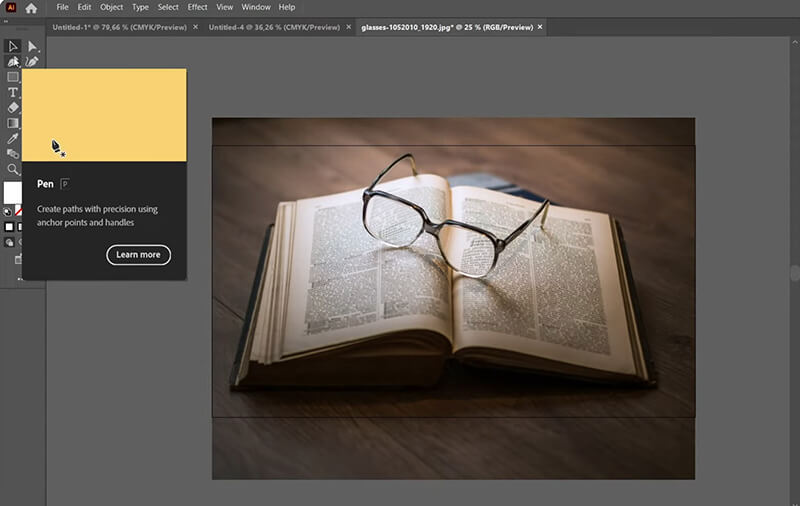Activate the Zoom tool

[x=13, y=169]
